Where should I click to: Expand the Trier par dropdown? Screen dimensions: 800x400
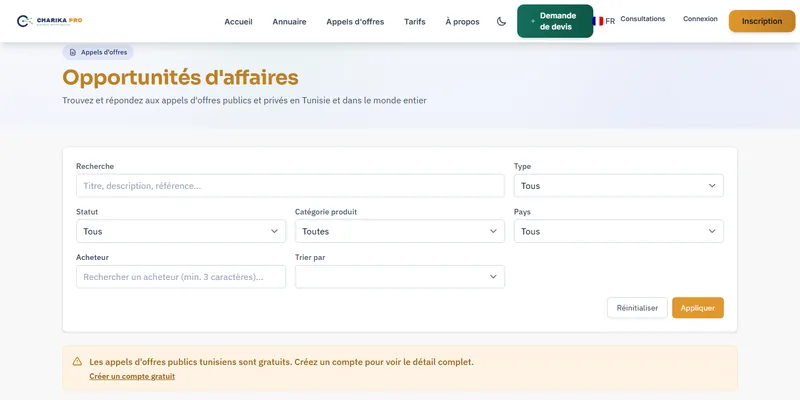[x=399, y=277]
